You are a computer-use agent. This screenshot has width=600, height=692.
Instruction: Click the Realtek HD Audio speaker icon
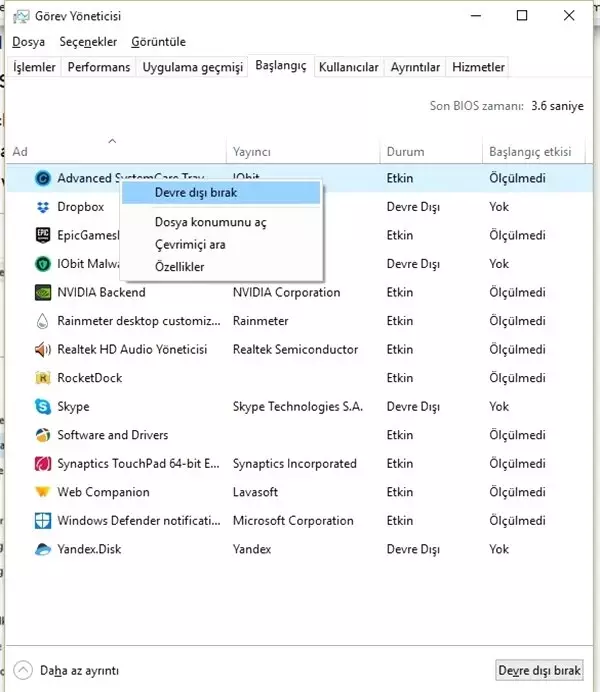pos(43,350)
